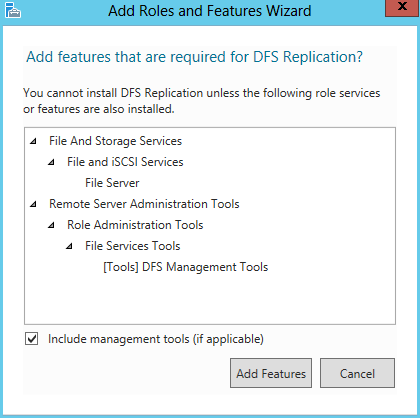Collapse File And Storage Services node
The image size is (420, 418).
point(33,141)
